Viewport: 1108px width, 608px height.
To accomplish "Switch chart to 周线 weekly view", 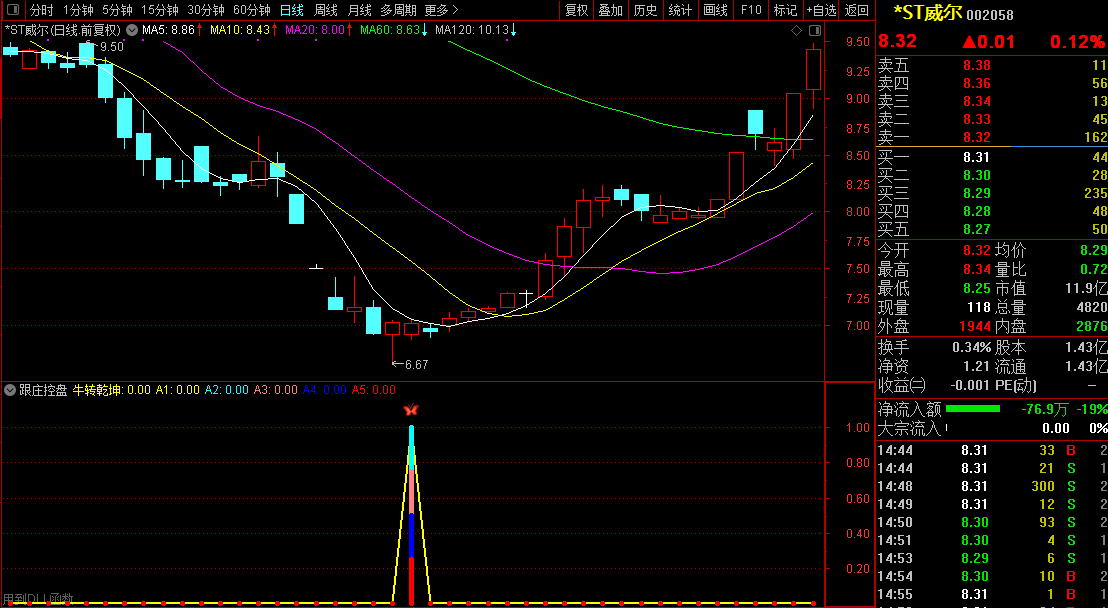I will pos(326,10).
